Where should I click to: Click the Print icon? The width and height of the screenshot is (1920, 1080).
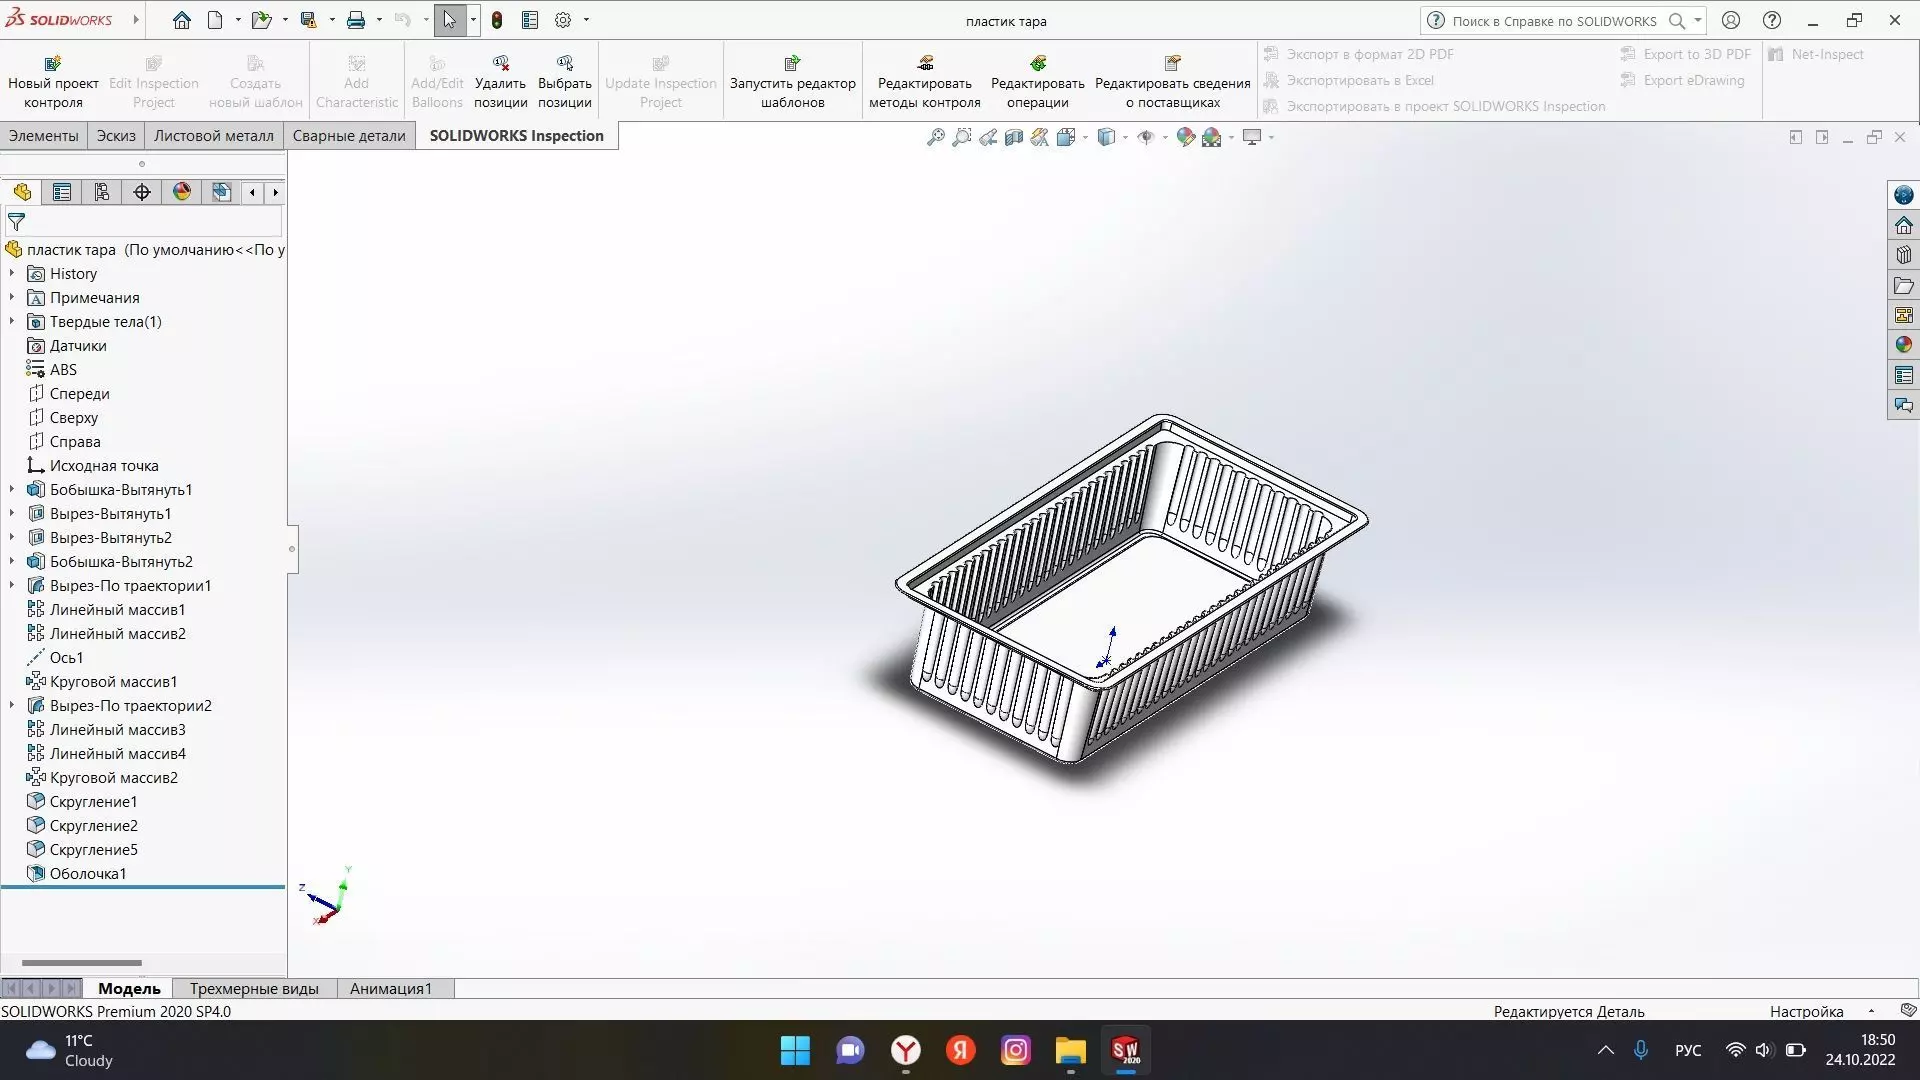pyautogui.click(x=356, y=20)
